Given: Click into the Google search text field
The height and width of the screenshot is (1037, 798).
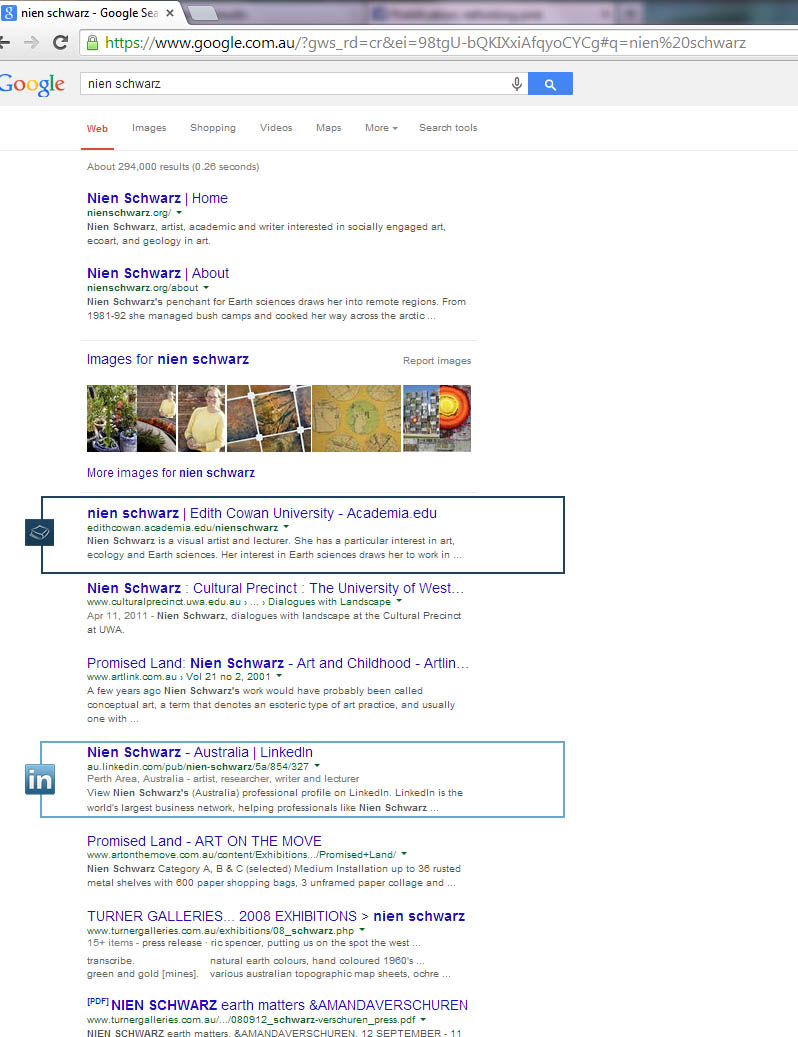Looking at the screenshot, I should click(296, 84).
